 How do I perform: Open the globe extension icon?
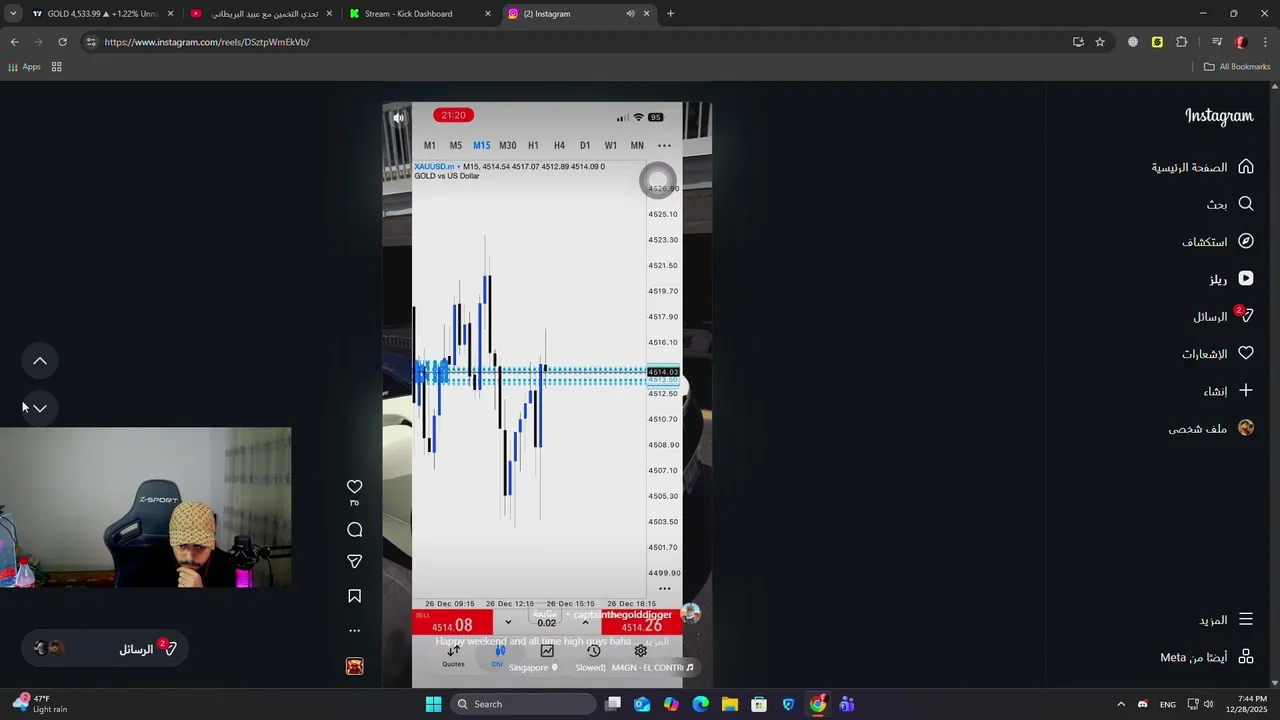[x=1133, y=42]
